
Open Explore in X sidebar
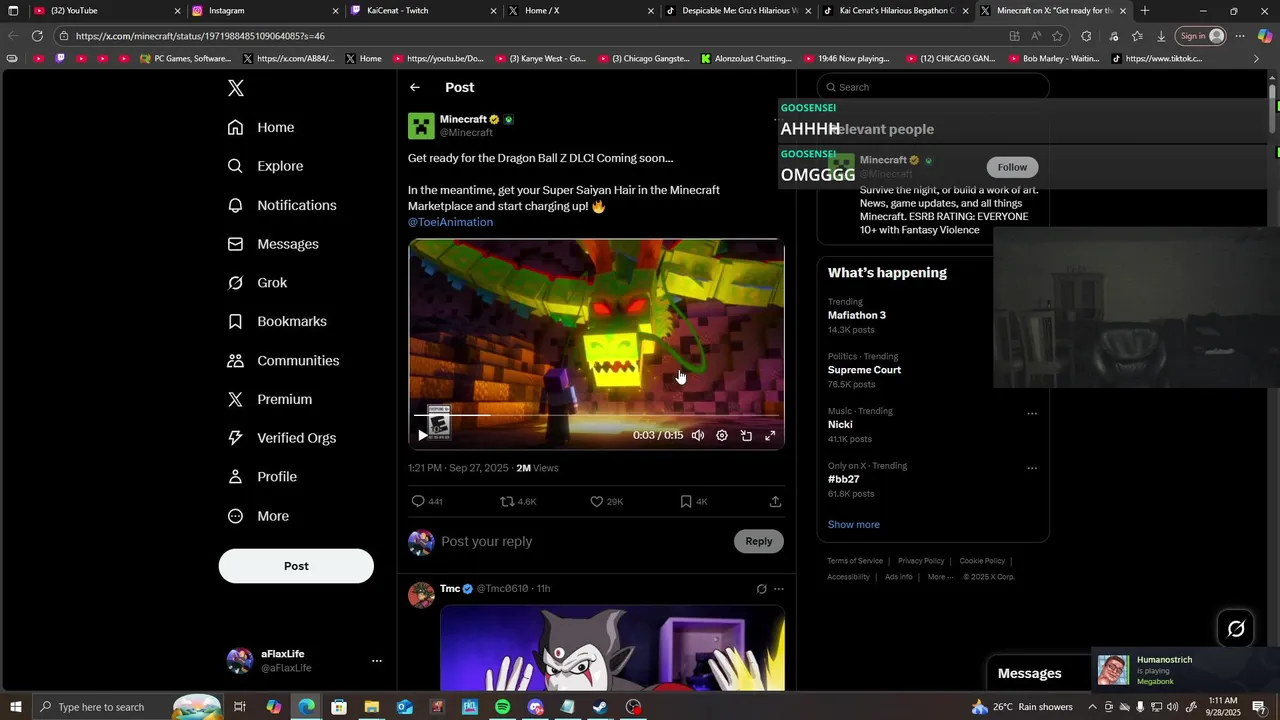click(x=265, y=166)
